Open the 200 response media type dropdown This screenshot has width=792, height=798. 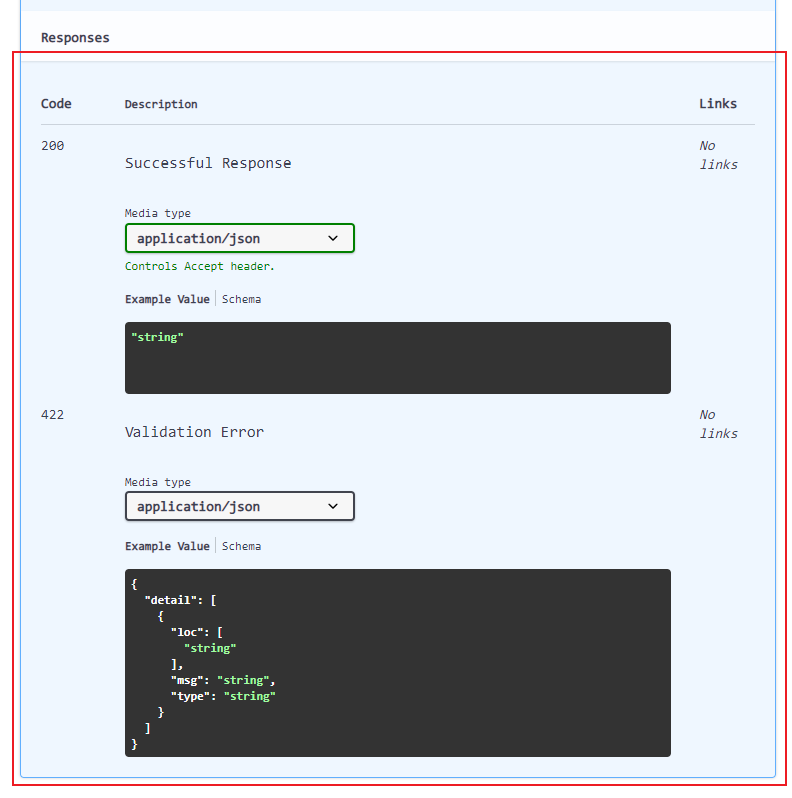[x=238, y=238]
